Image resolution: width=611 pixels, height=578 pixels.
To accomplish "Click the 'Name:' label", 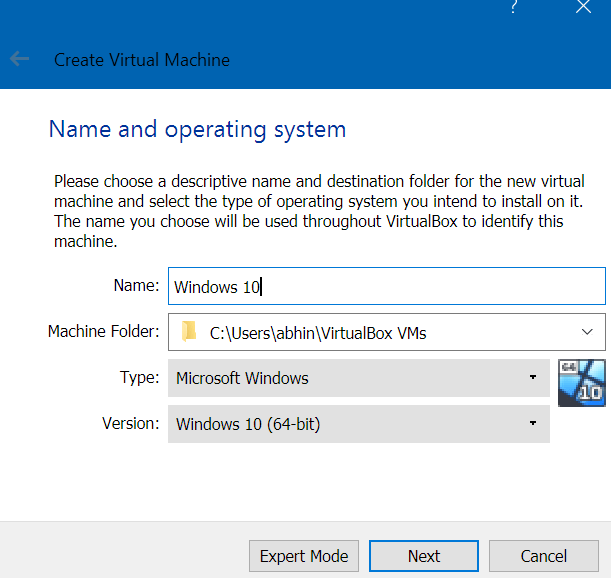I will tap(136, 286).
